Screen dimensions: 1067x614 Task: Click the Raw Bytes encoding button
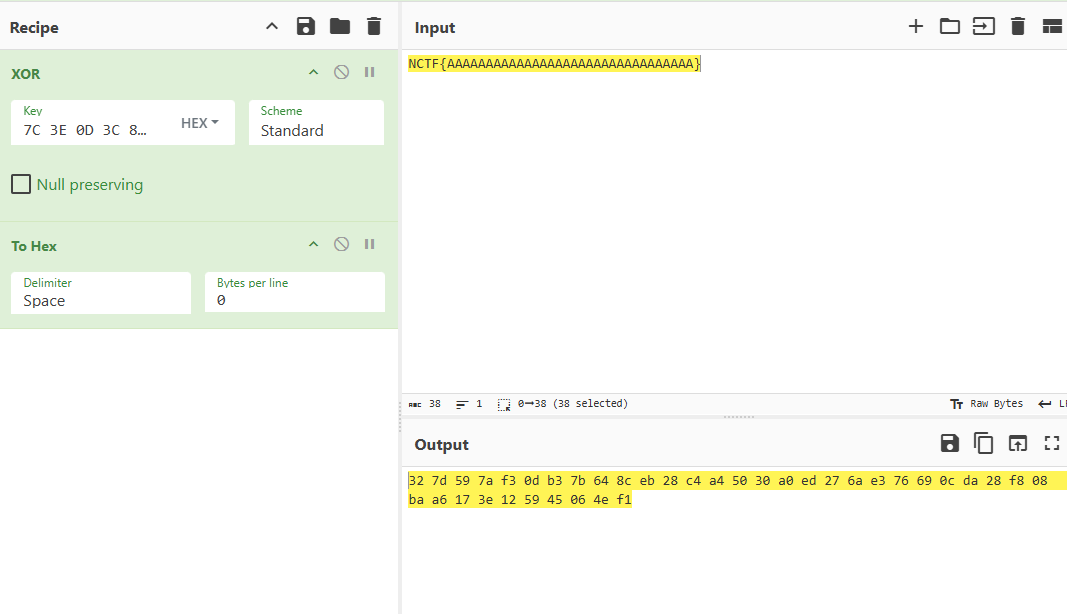(986, 404)
